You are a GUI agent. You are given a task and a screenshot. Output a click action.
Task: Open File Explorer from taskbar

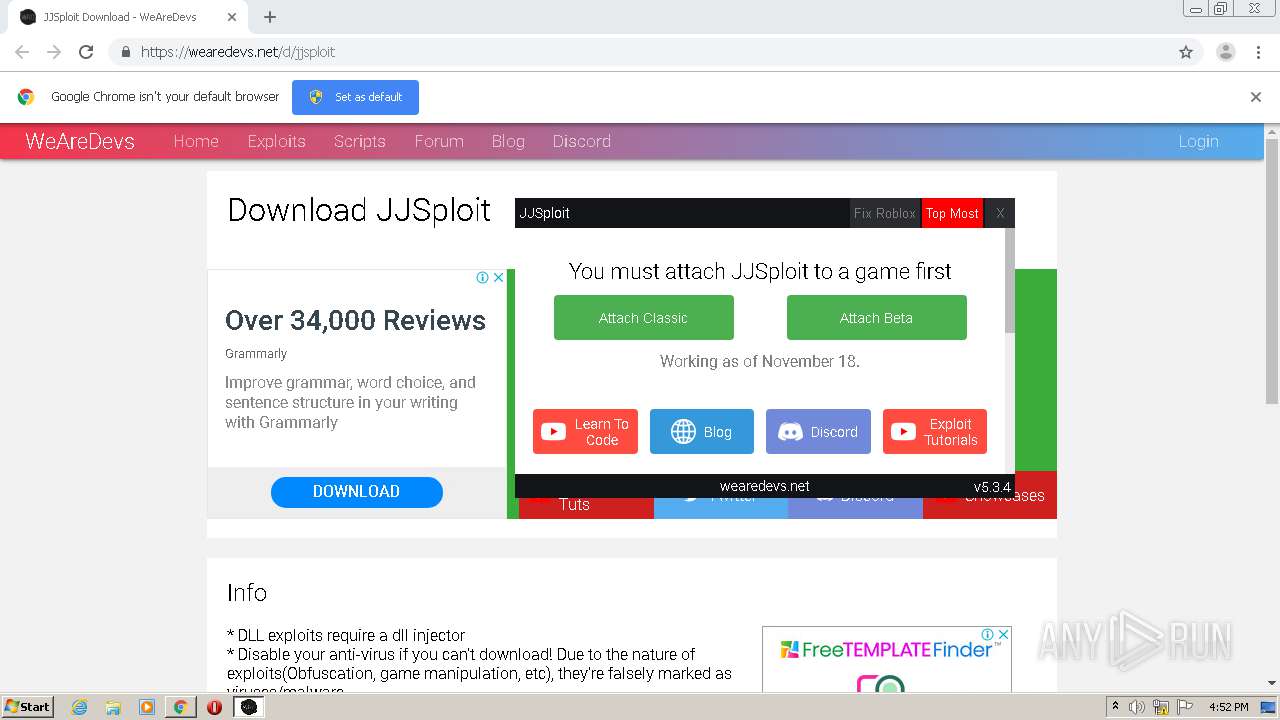[x=113, y=707]
